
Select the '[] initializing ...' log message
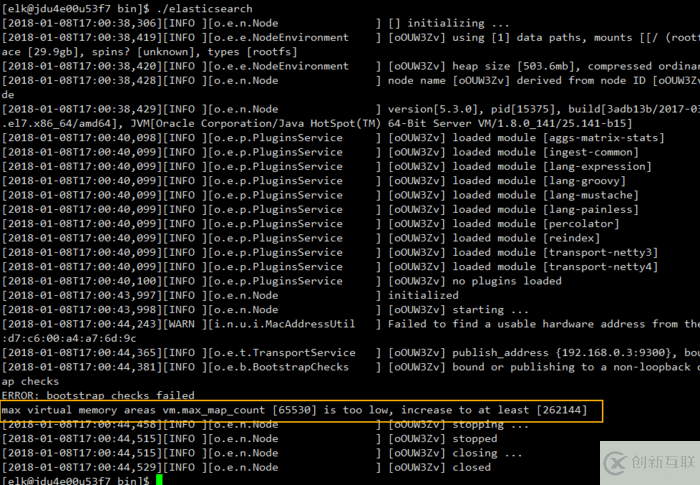(449, 23)
